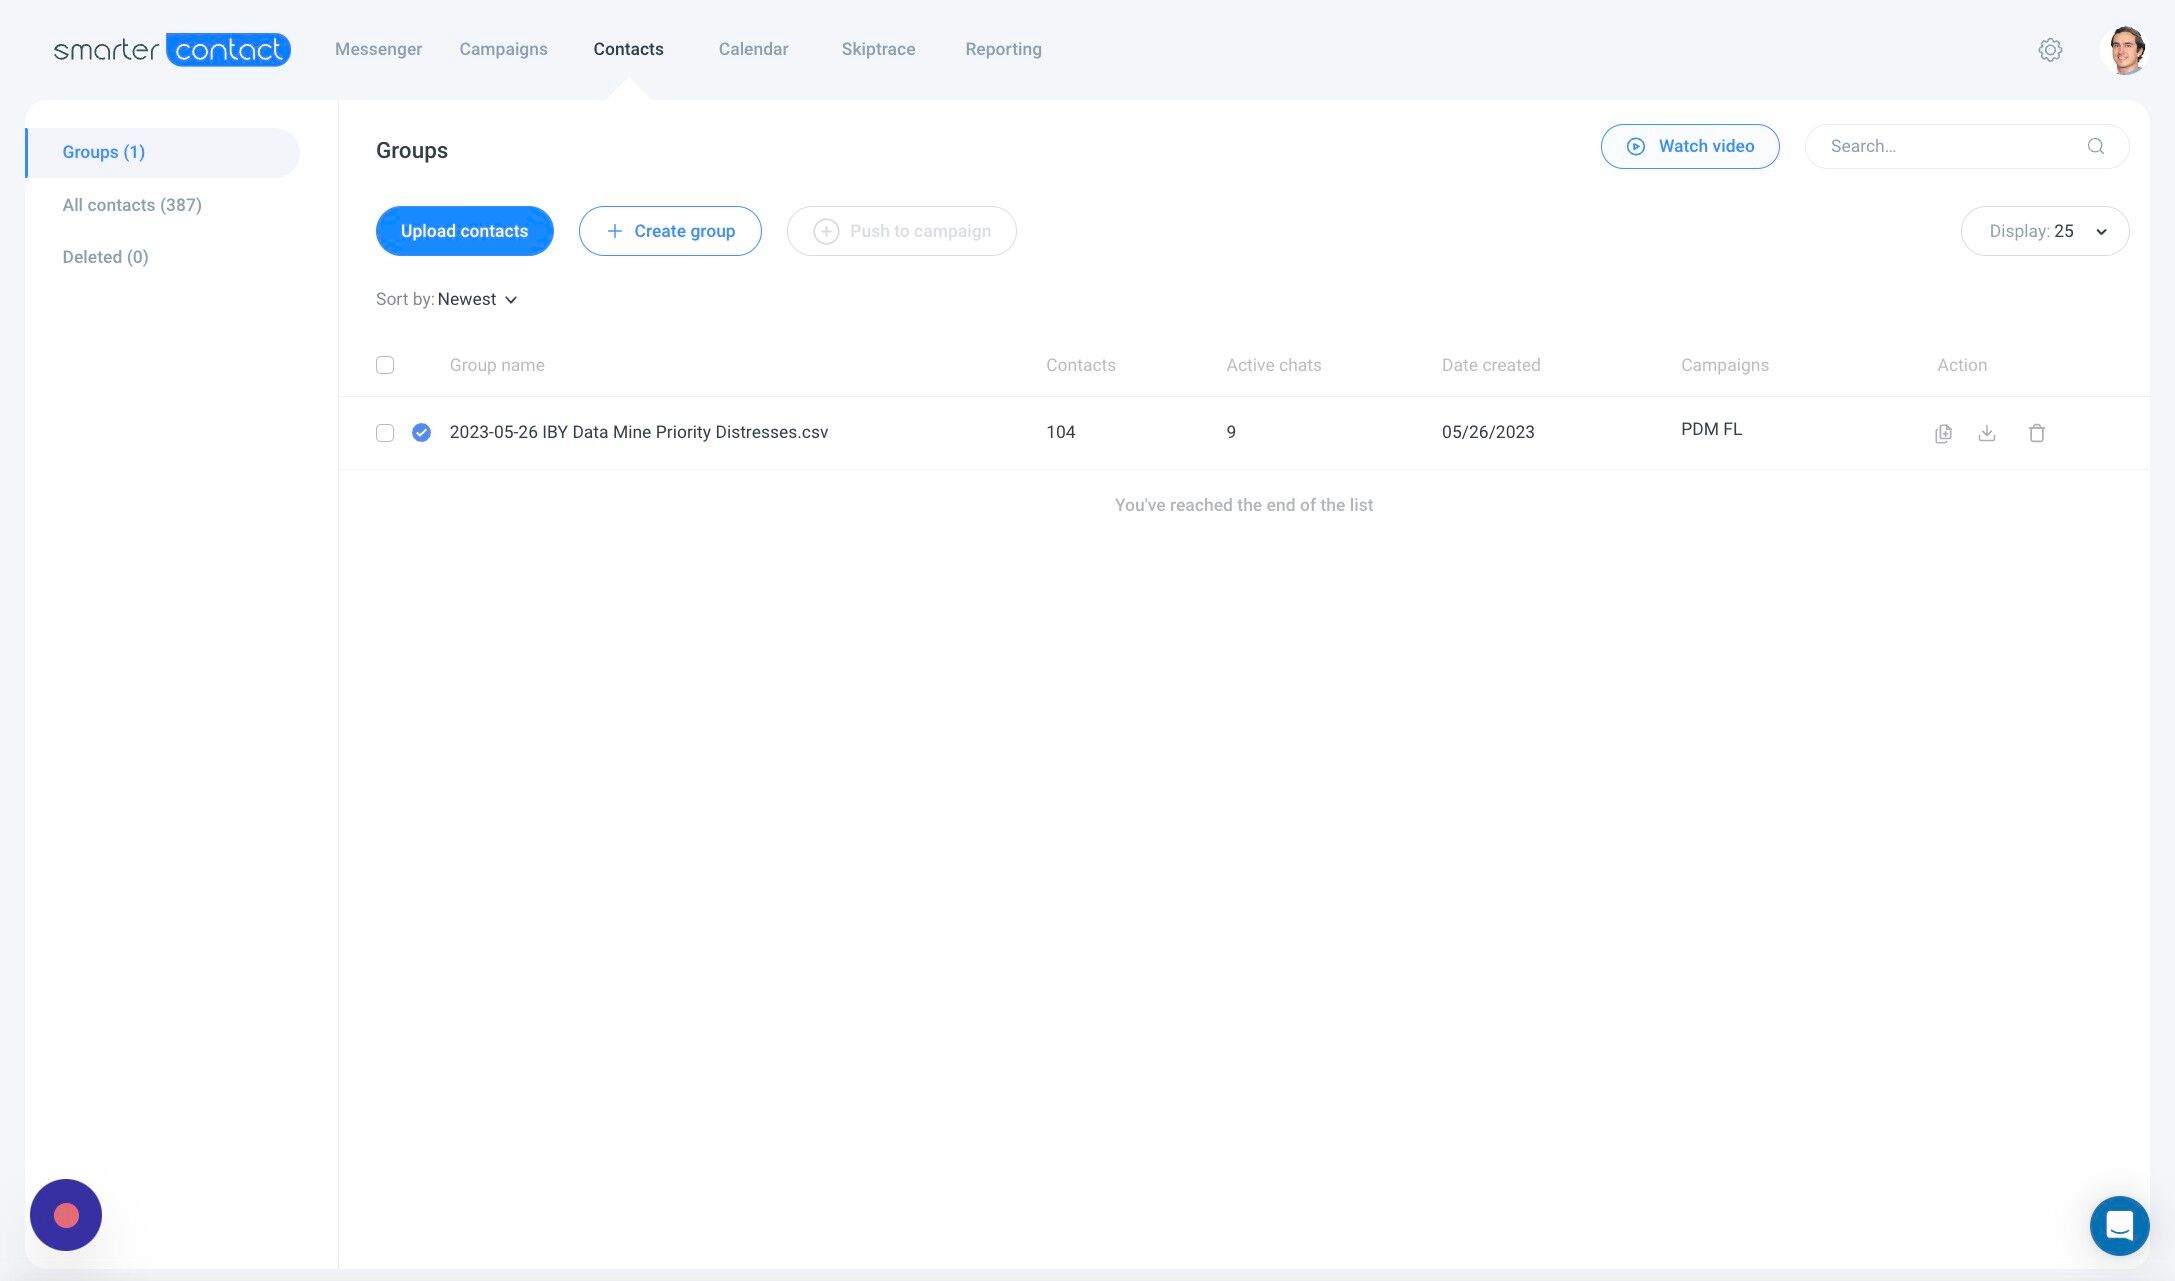Screen dimensions: 2175x1281
Task: Select all groups checkbox in header
Action: [385, 365]
